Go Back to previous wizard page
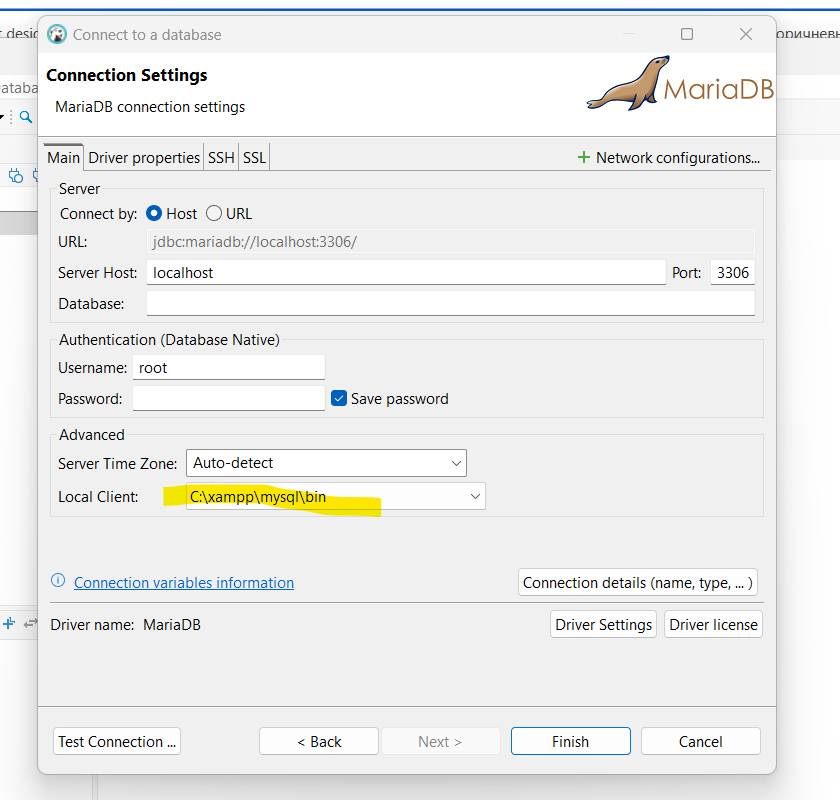840x800 pixels. point(319,741)
